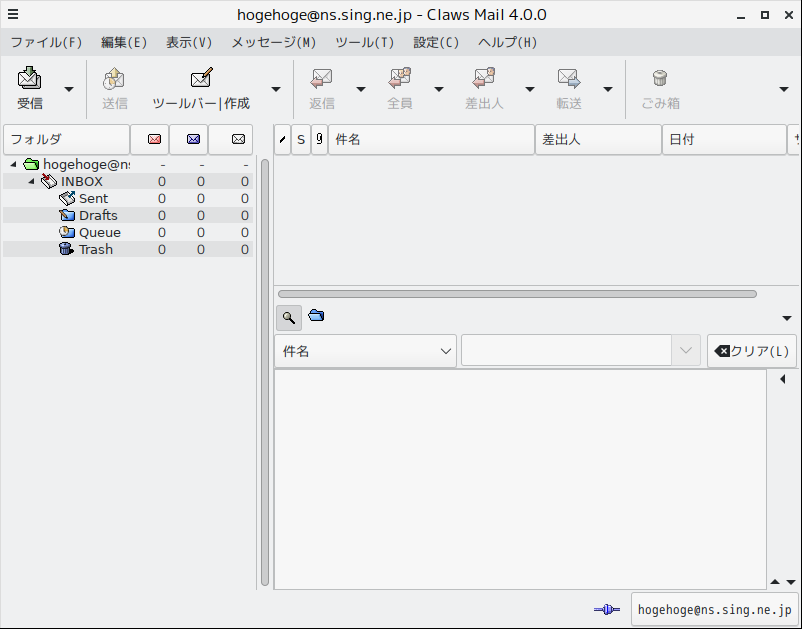Collapse the hogehoge@ns mailbox tree
The image size is (802, 629).
(x=14, y=164)
